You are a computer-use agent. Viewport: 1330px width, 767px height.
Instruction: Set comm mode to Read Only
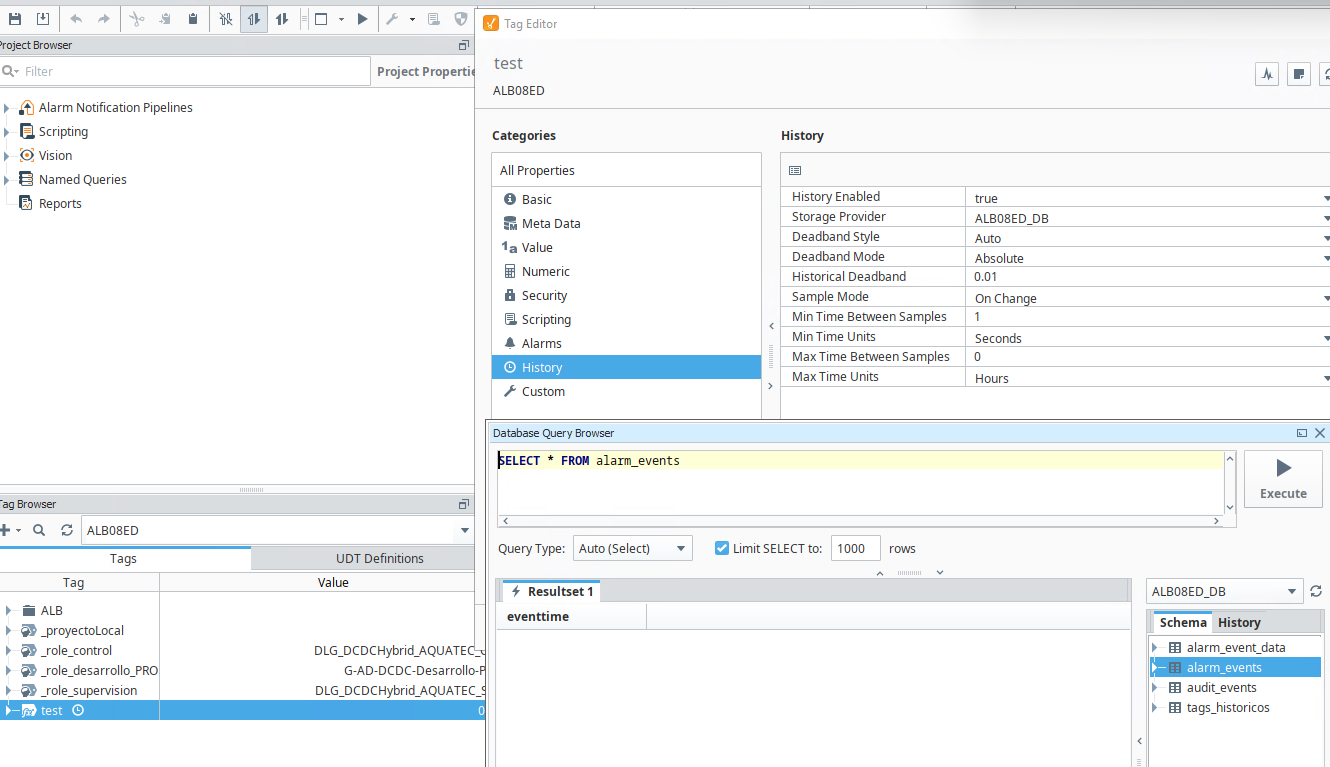[x=254, y=19]
